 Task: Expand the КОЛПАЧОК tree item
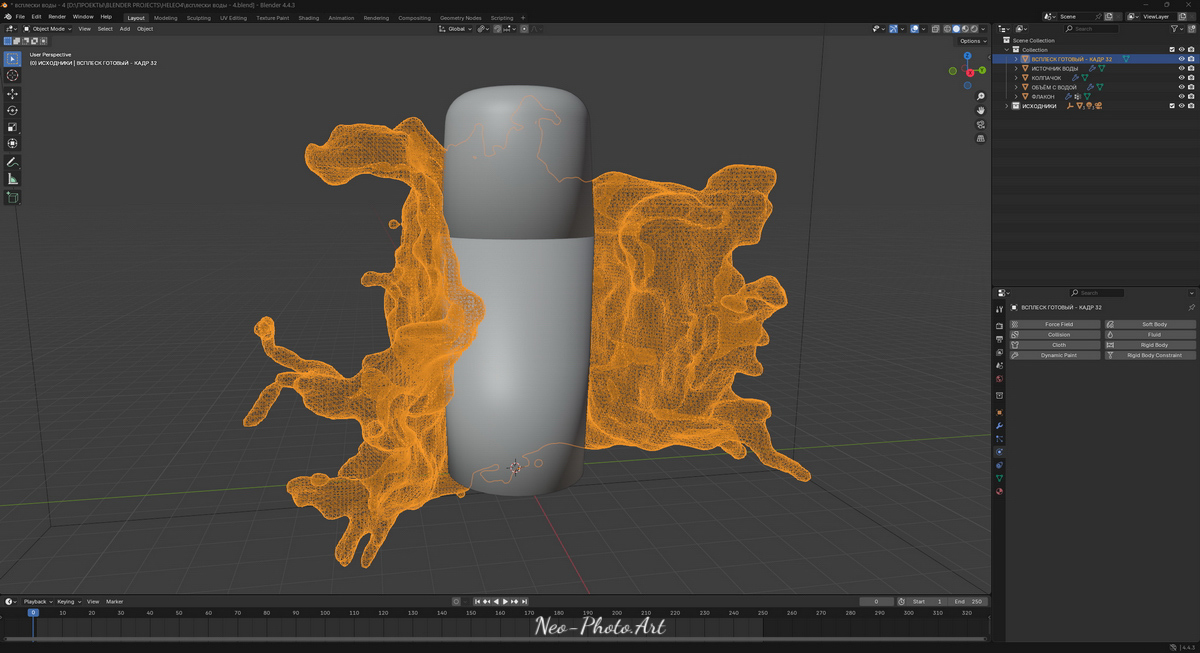click(x=1016, y=77)
